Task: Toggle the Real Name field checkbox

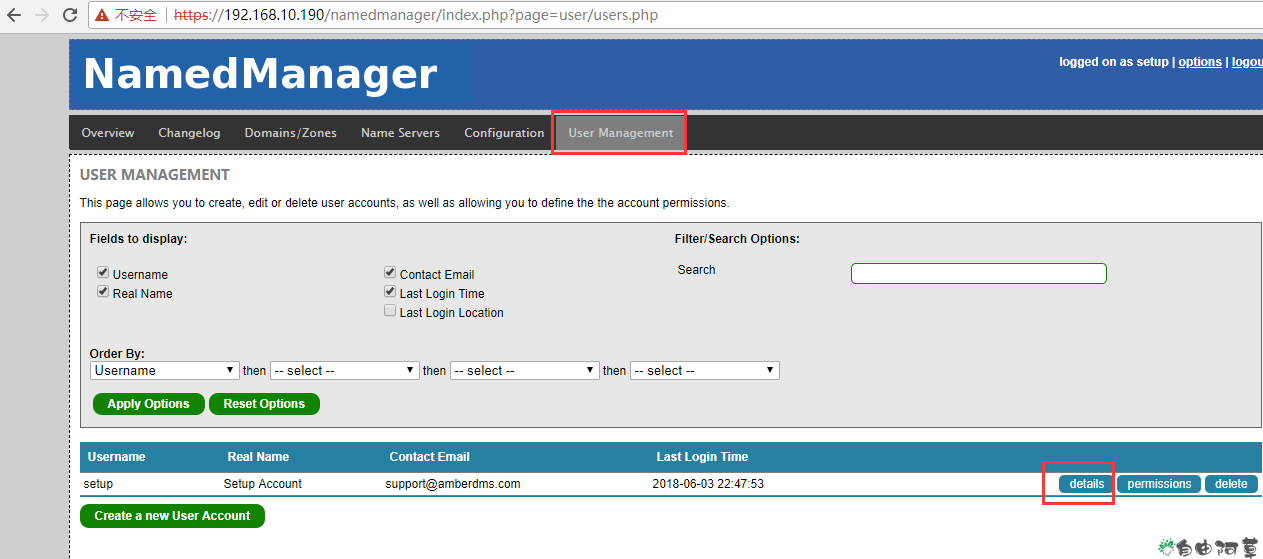Action: 103,292
